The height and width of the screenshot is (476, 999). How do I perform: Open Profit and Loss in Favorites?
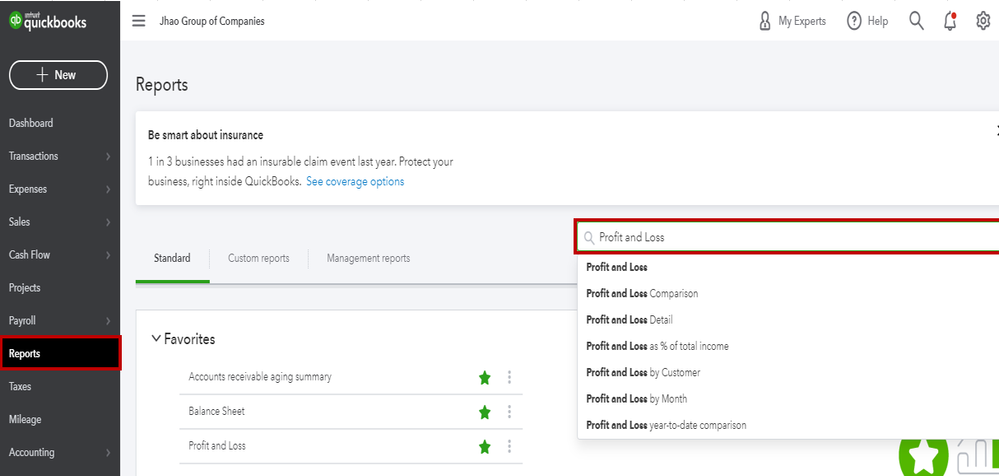217,445
